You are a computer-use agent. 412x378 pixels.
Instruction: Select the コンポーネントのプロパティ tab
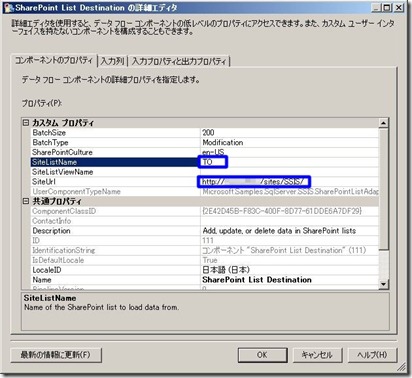coord(54,60)
